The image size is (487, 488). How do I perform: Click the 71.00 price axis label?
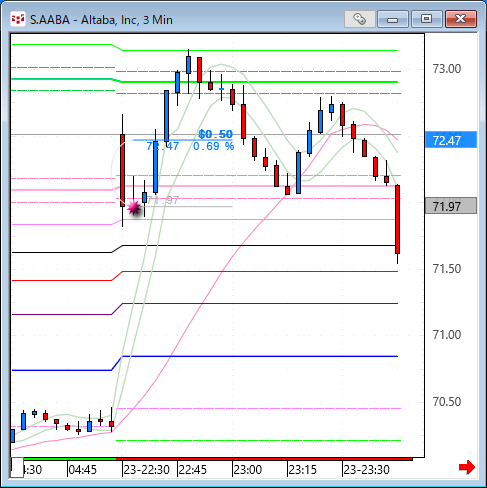(x=447, y=335)
